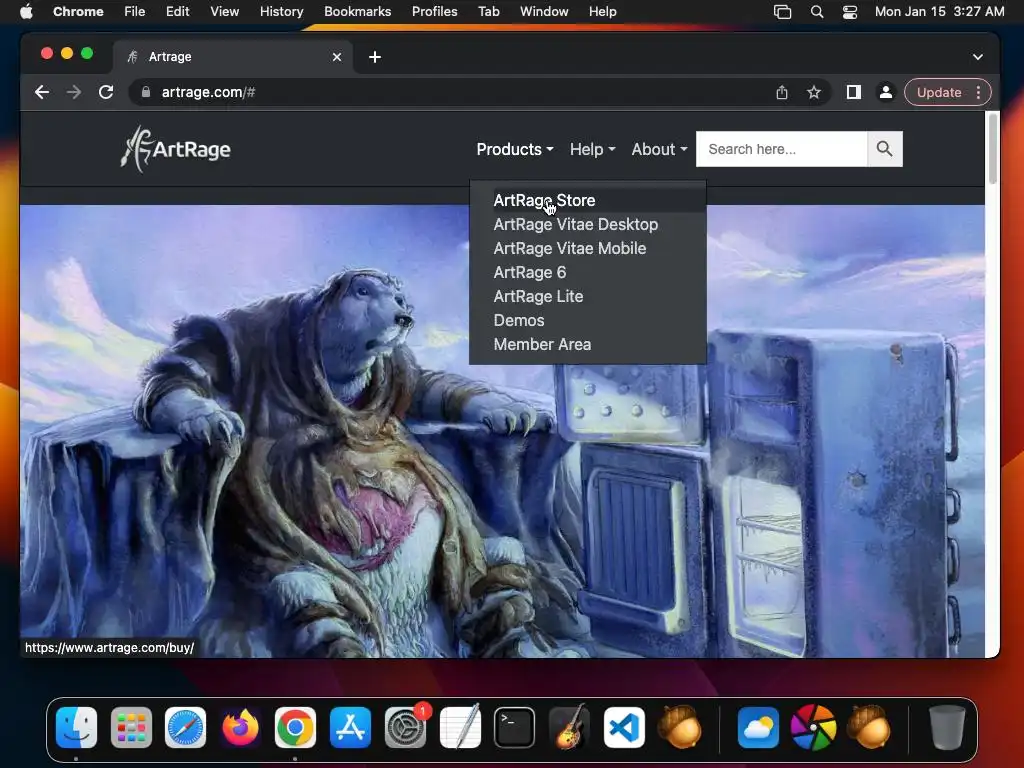Open Finder from the dock

click(76, 727)
